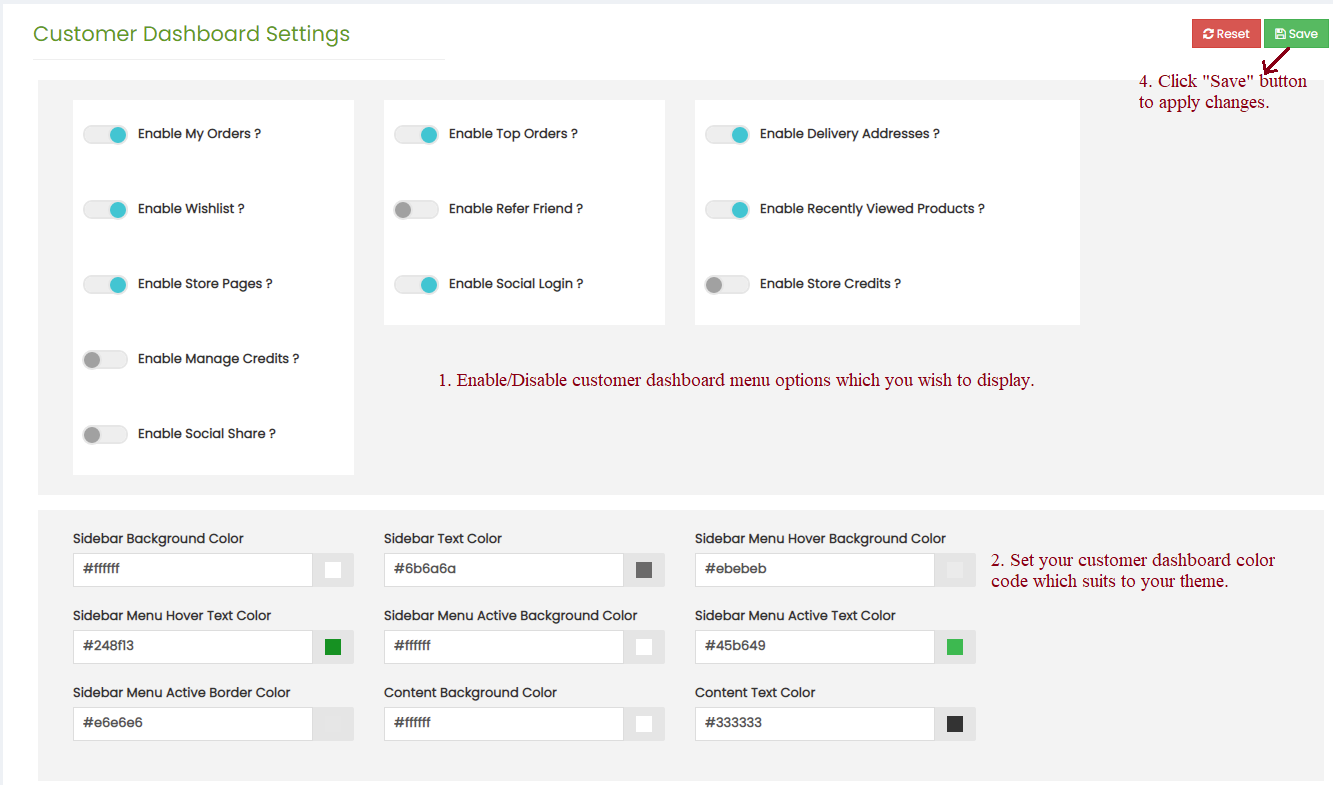Turn on Enable Social Share switch
Screen dimensions: 1333x785
(105, 434)
